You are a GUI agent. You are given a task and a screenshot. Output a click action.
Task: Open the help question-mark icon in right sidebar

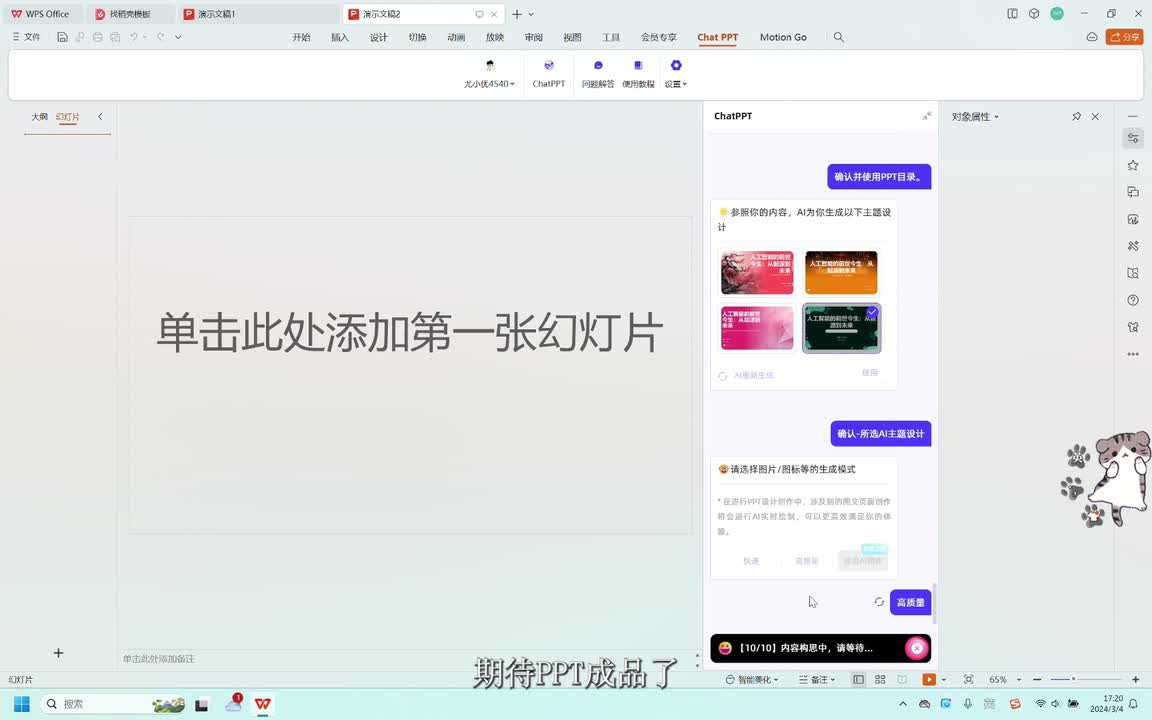(1133, 300)
